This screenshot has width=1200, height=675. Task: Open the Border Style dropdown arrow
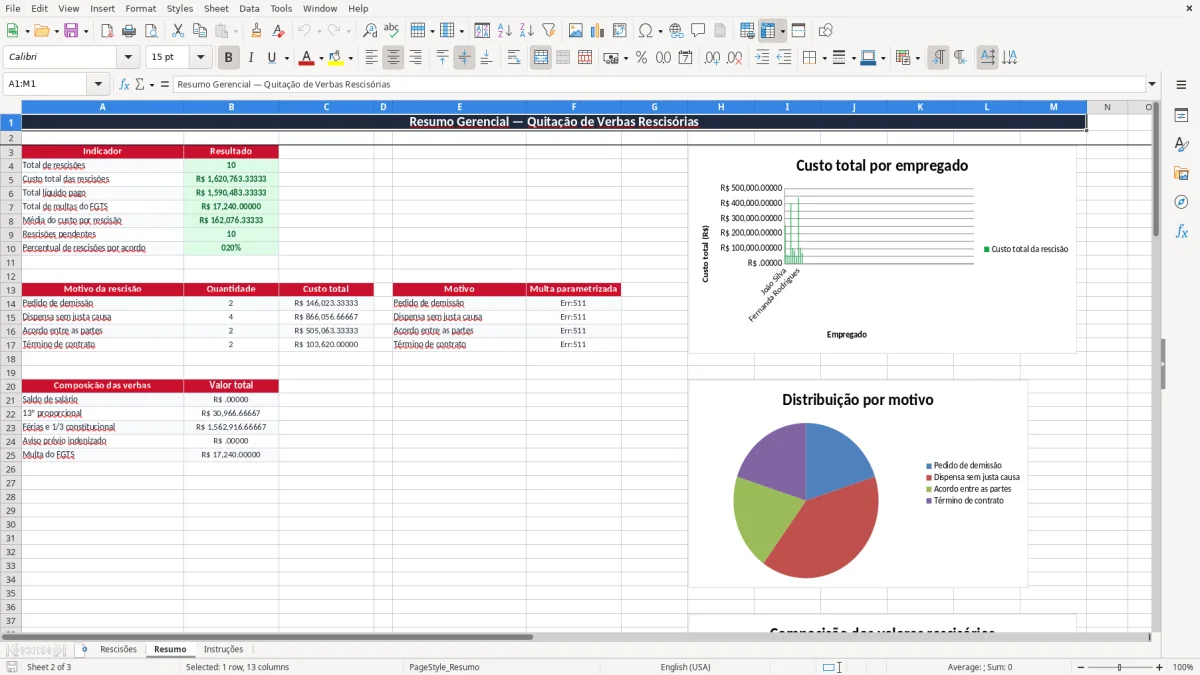(854, 58)
